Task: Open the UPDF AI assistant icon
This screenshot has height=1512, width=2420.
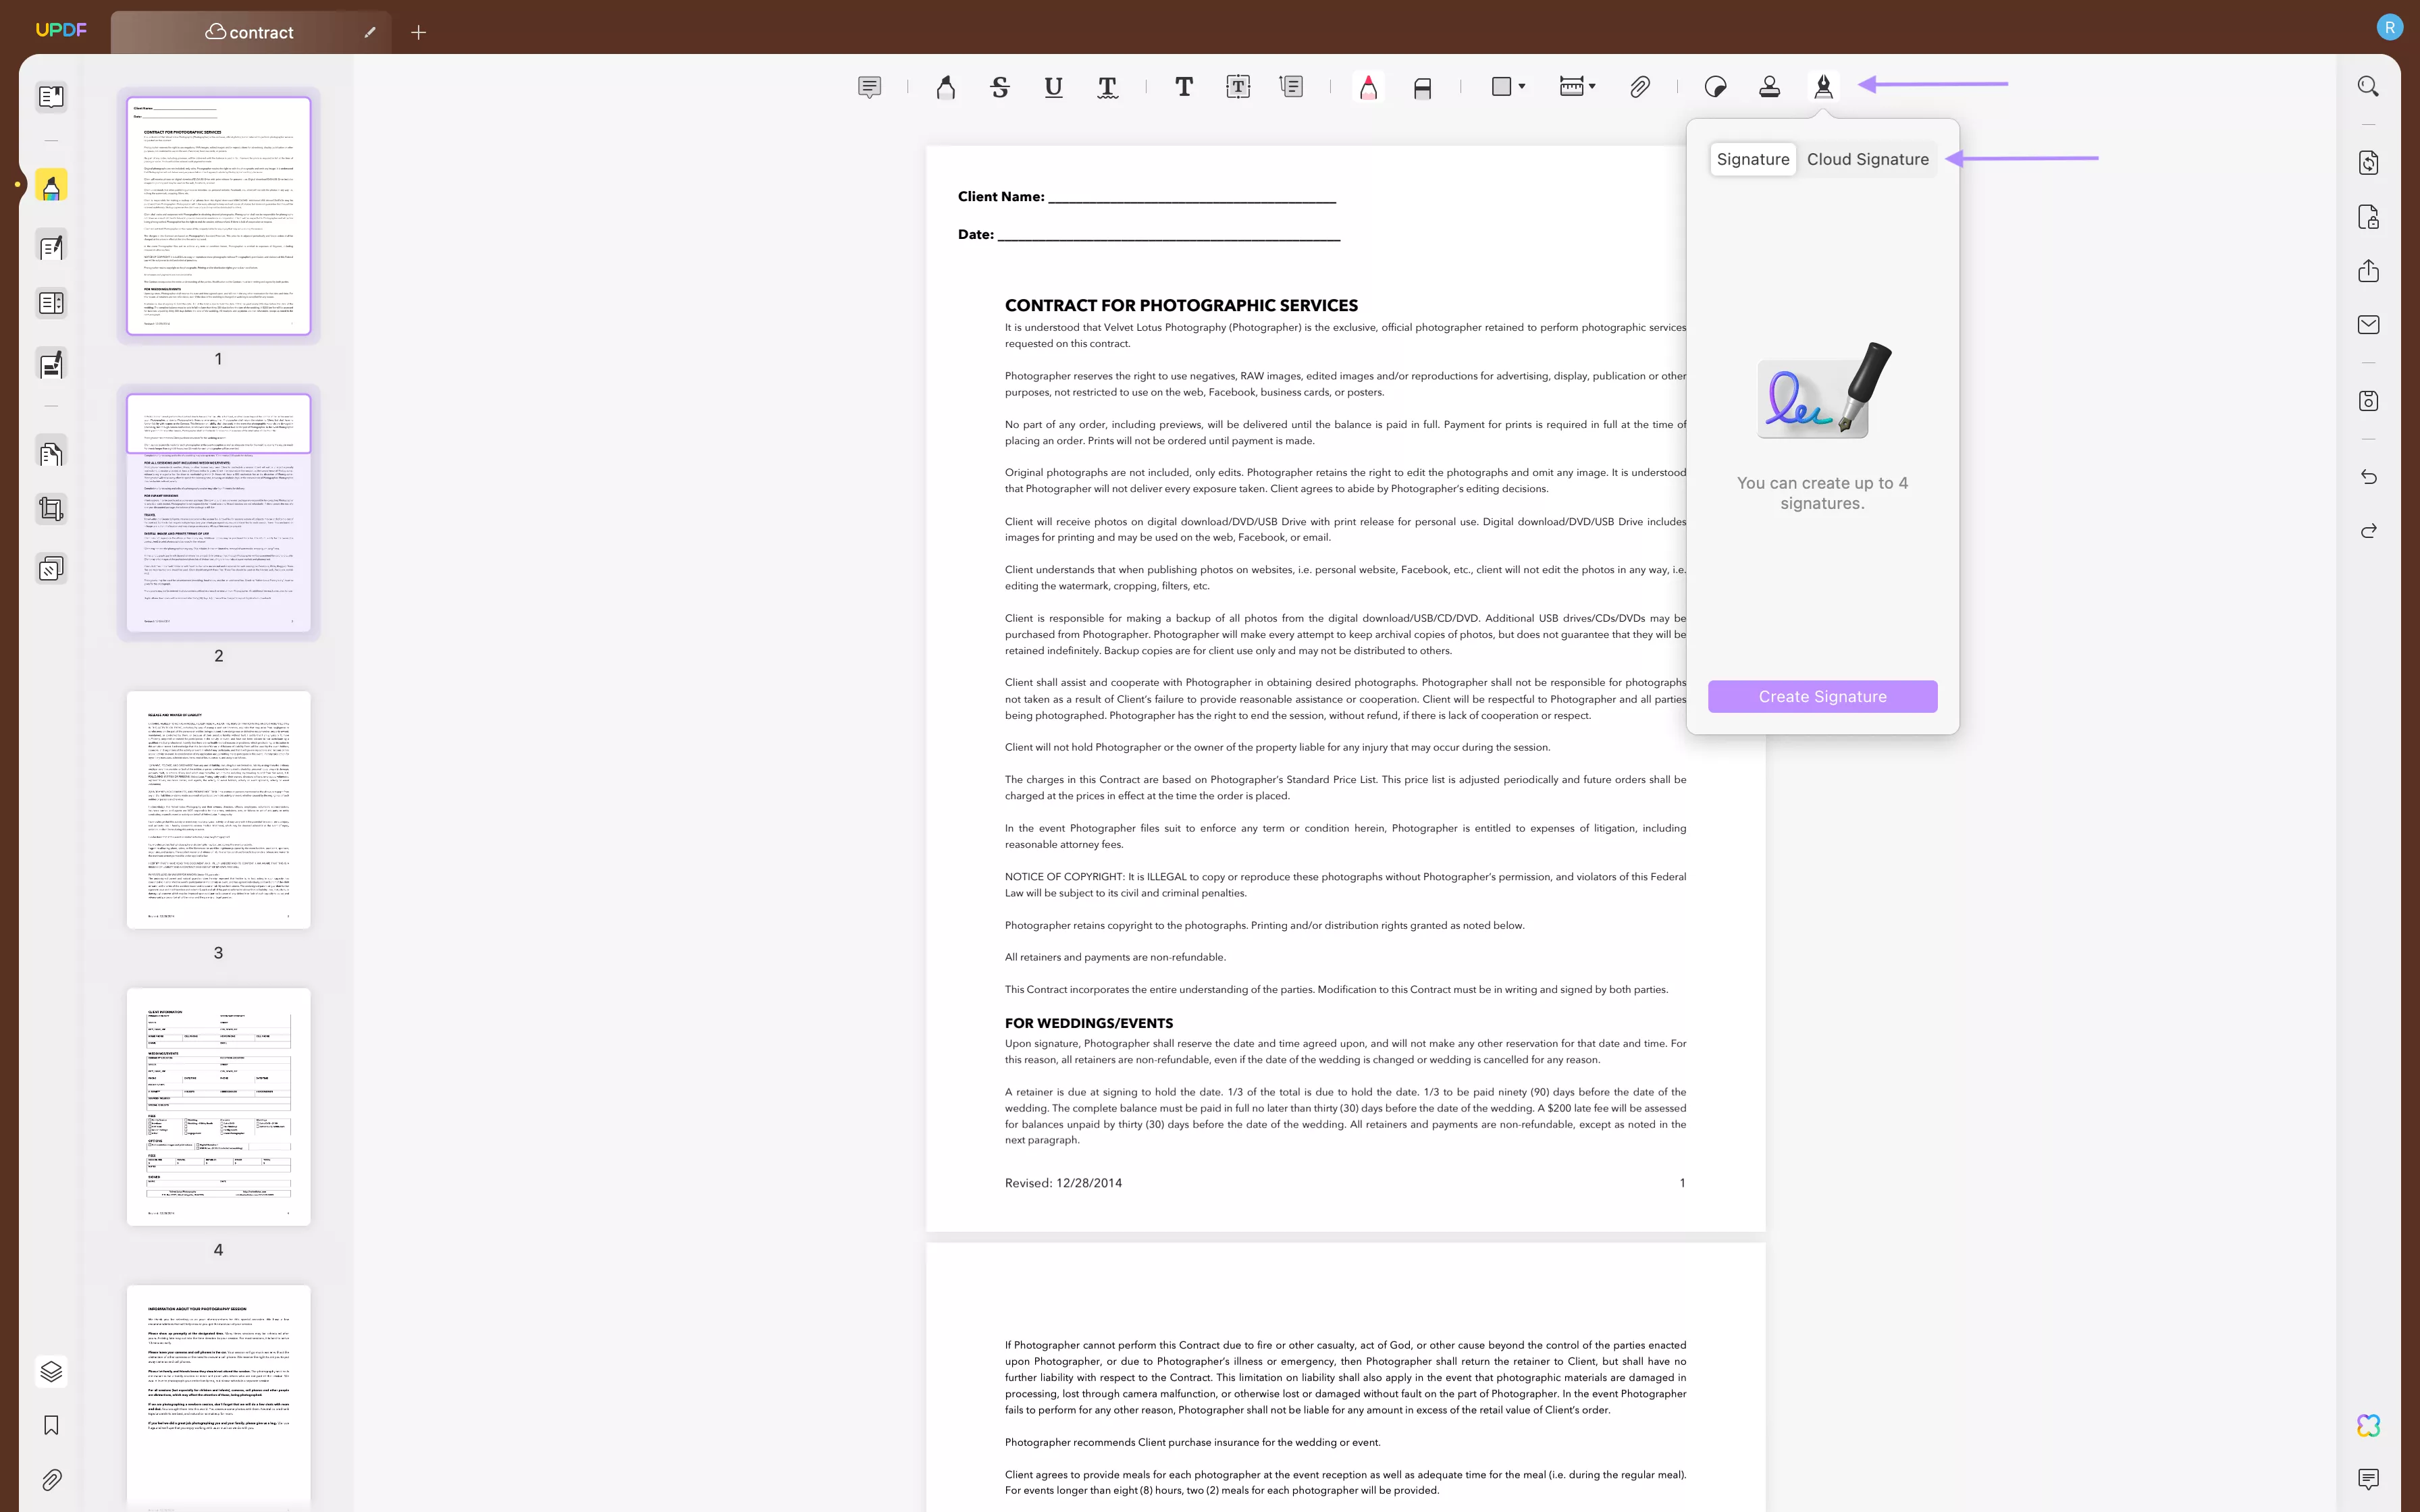Action: pyautogui.click(x=2368, y=1425)
